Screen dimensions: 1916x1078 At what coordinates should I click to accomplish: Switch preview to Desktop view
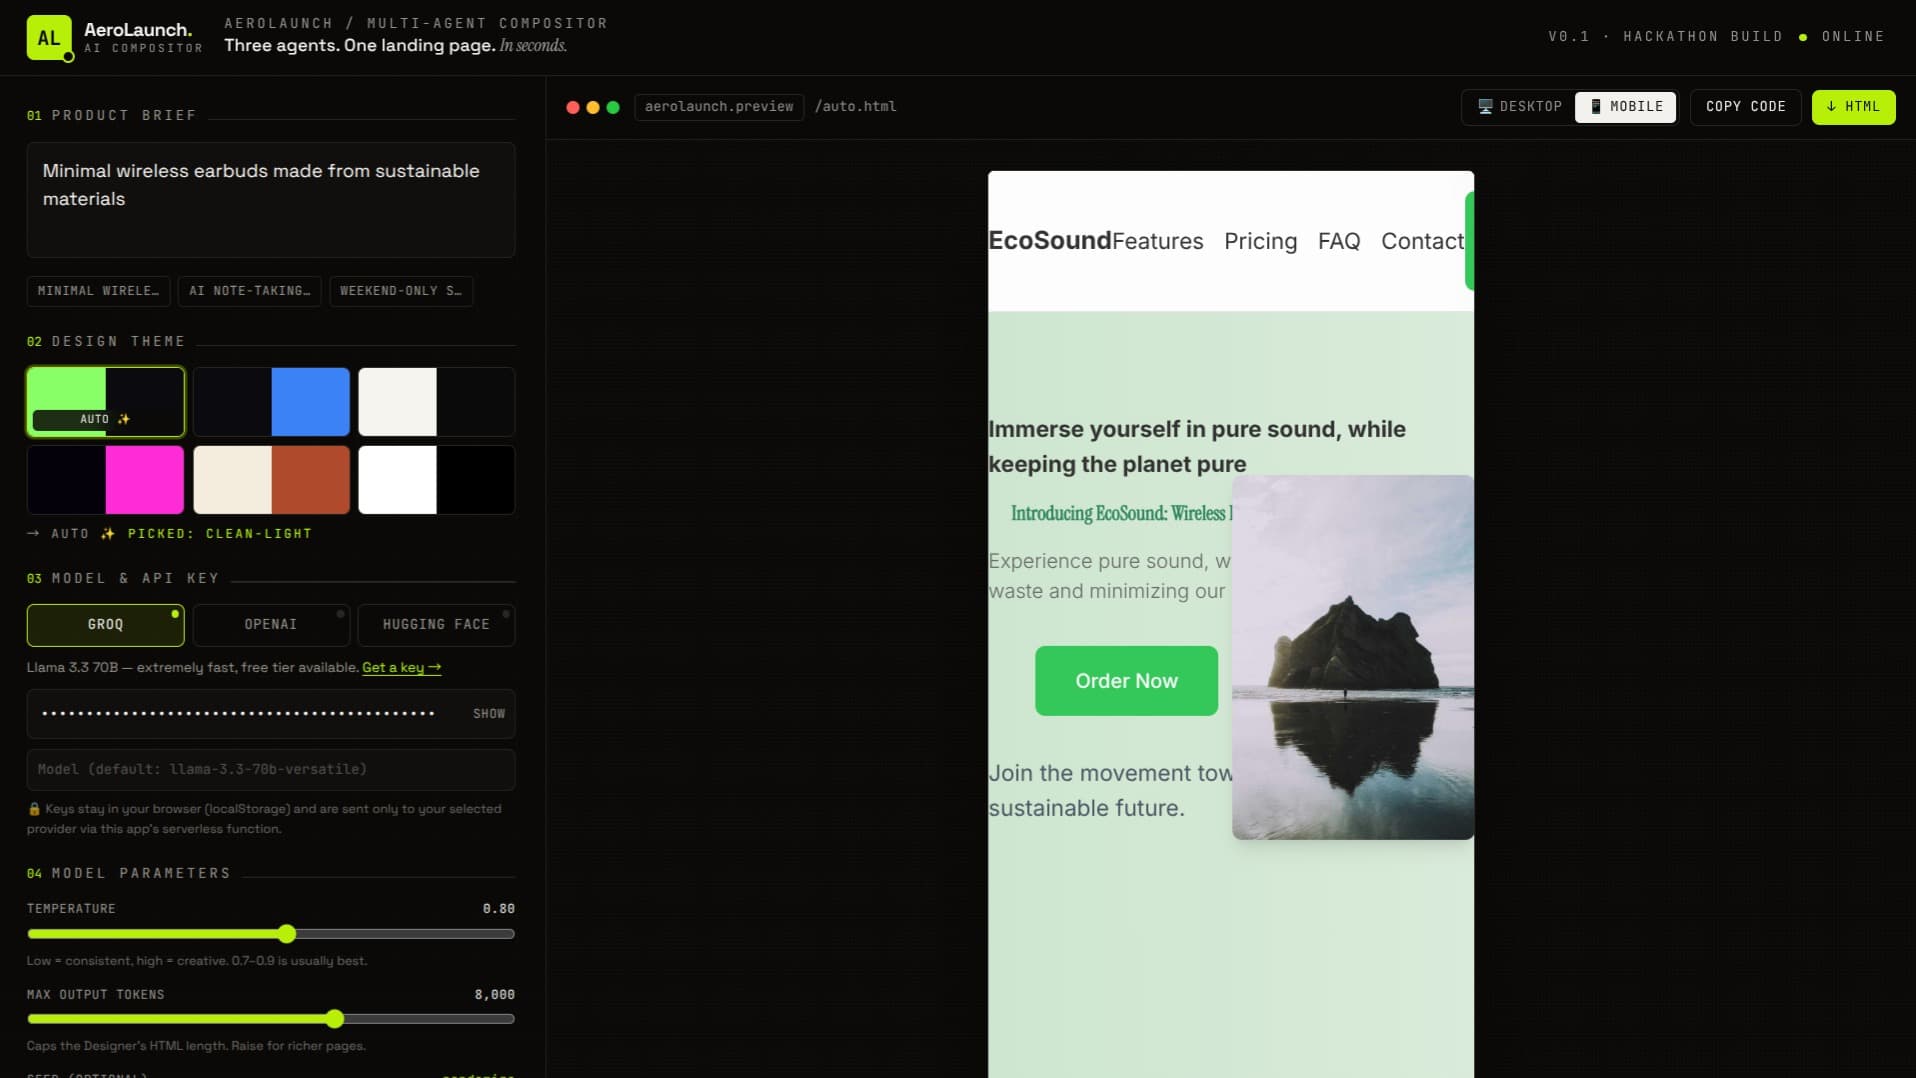[x=1519, y=107]
